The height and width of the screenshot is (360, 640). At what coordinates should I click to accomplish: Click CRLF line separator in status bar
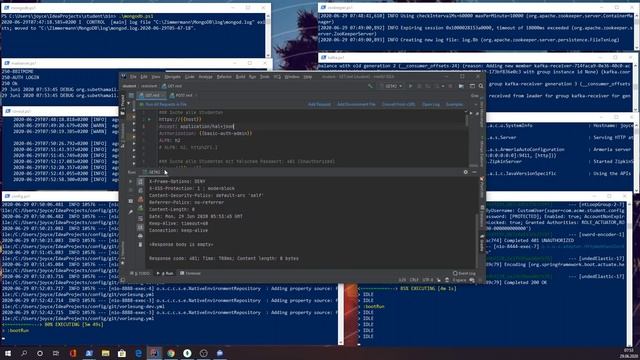pos(414,280)
